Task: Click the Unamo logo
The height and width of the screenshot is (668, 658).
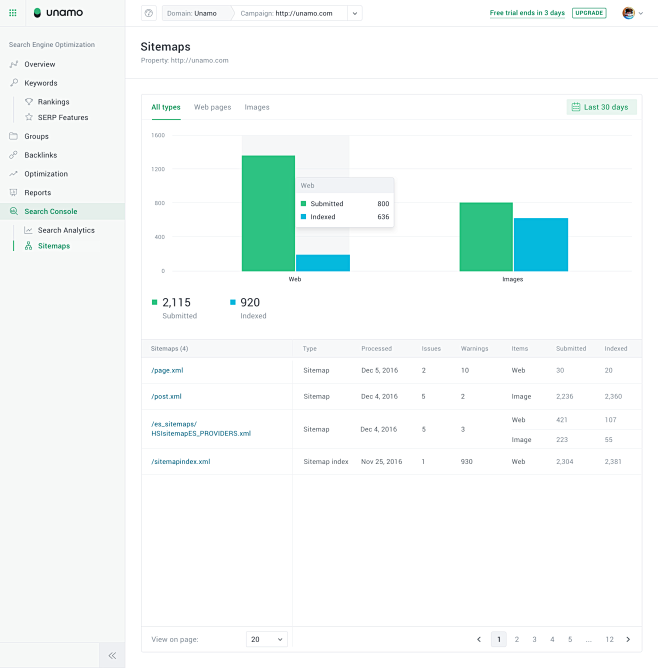Action: point(58,13)
